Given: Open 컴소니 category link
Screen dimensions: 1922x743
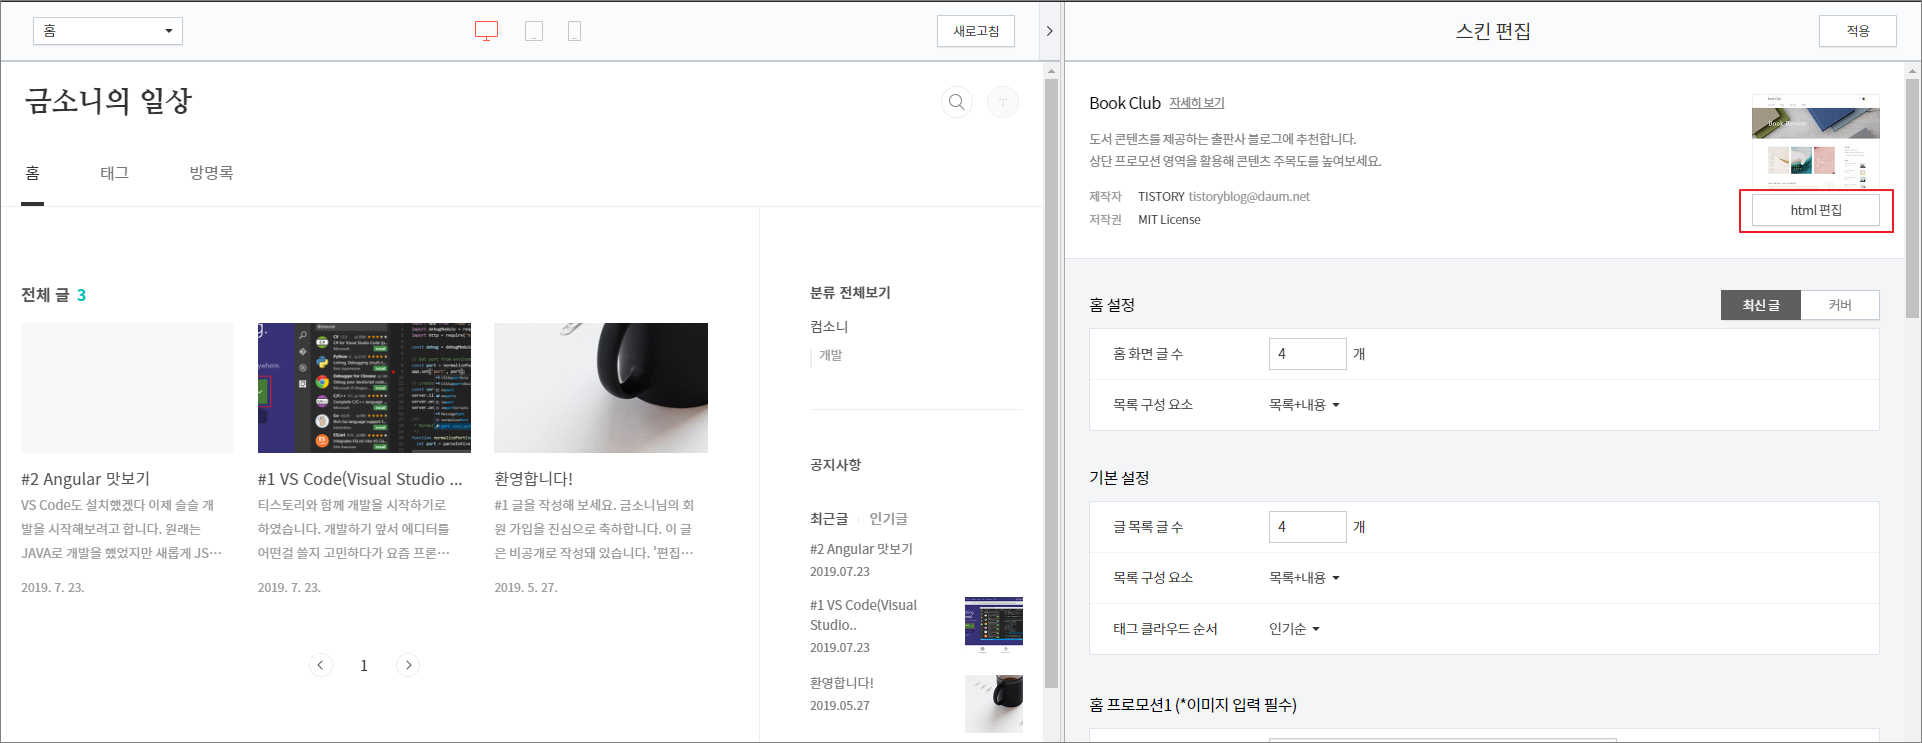Looking at the screenshot, I should click(829, 327).
